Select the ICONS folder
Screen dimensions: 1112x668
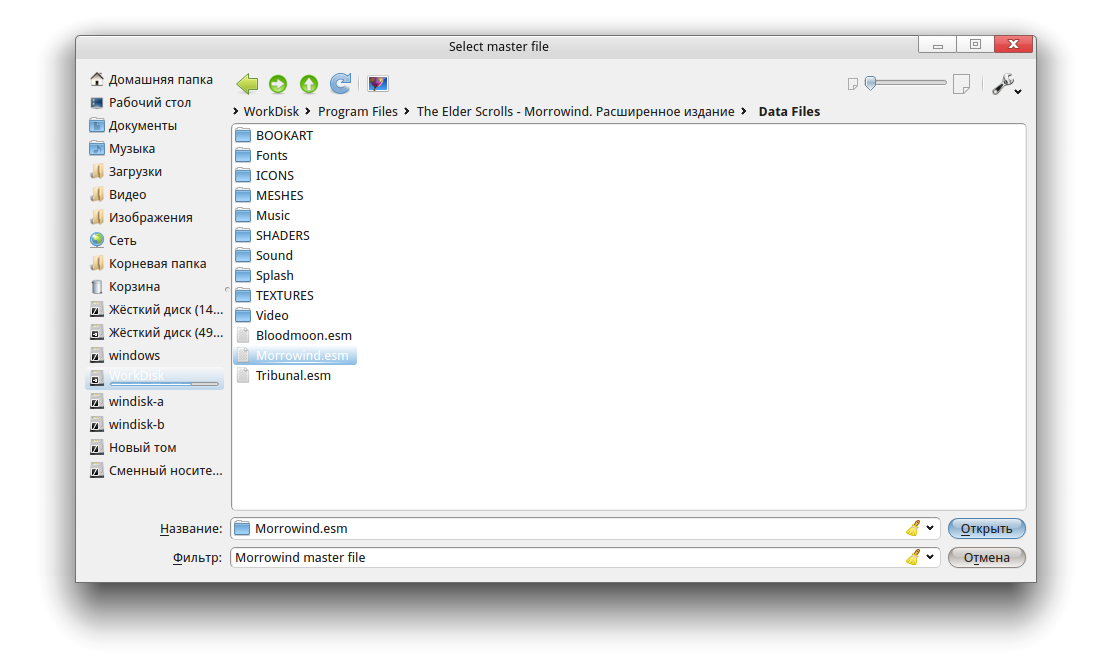pos(265,175)
